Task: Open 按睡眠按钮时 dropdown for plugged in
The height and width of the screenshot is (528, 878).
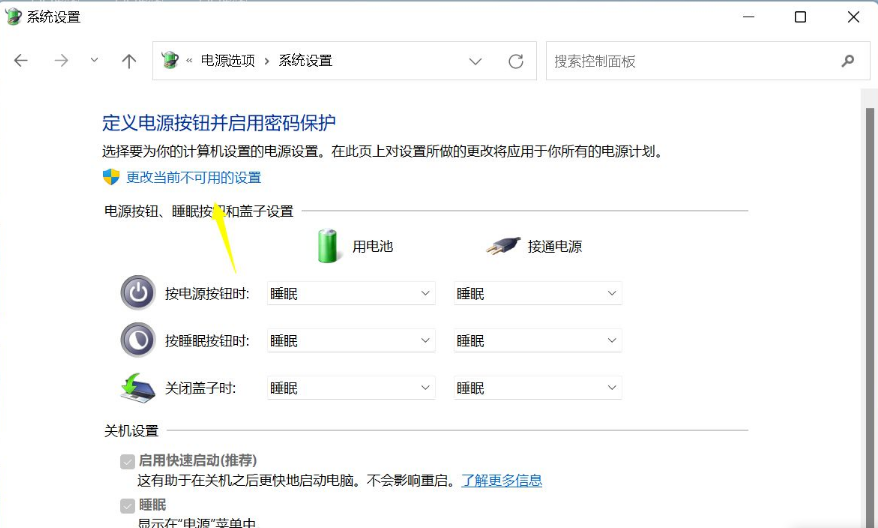Action: [537, 341]
